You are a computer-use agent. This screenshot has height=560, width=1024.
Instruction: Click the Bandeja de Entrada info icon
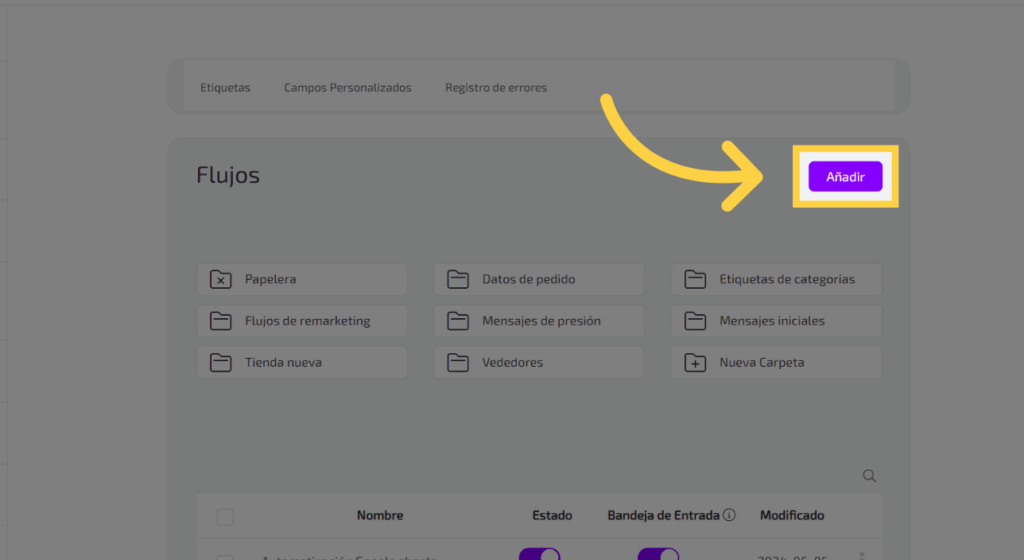tap(729, 516)
